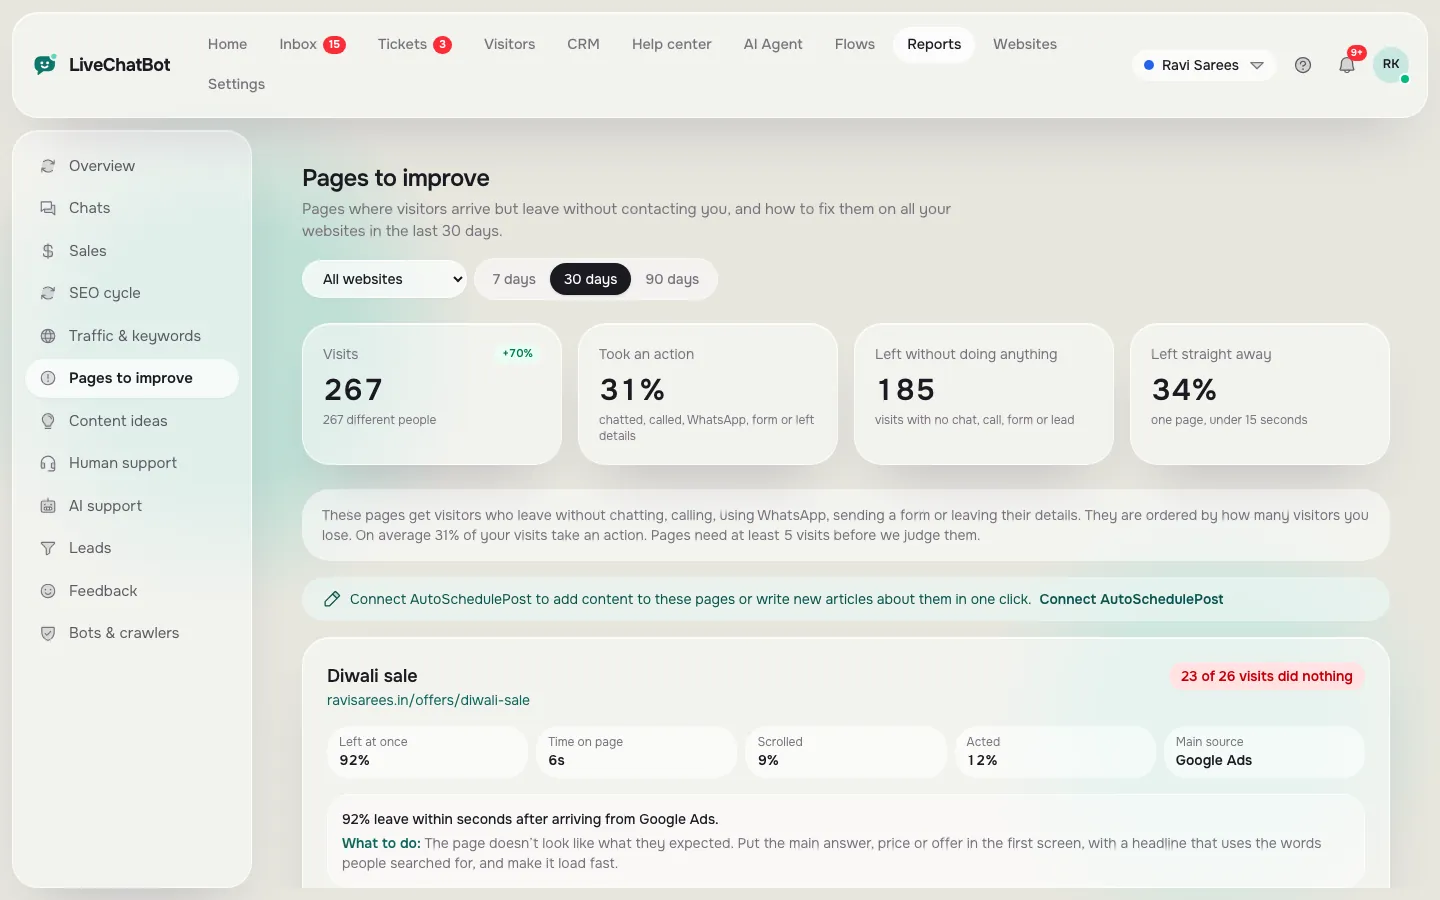Select the 30 days range
The image size is (1440, 900).
(x=590, y=279)
